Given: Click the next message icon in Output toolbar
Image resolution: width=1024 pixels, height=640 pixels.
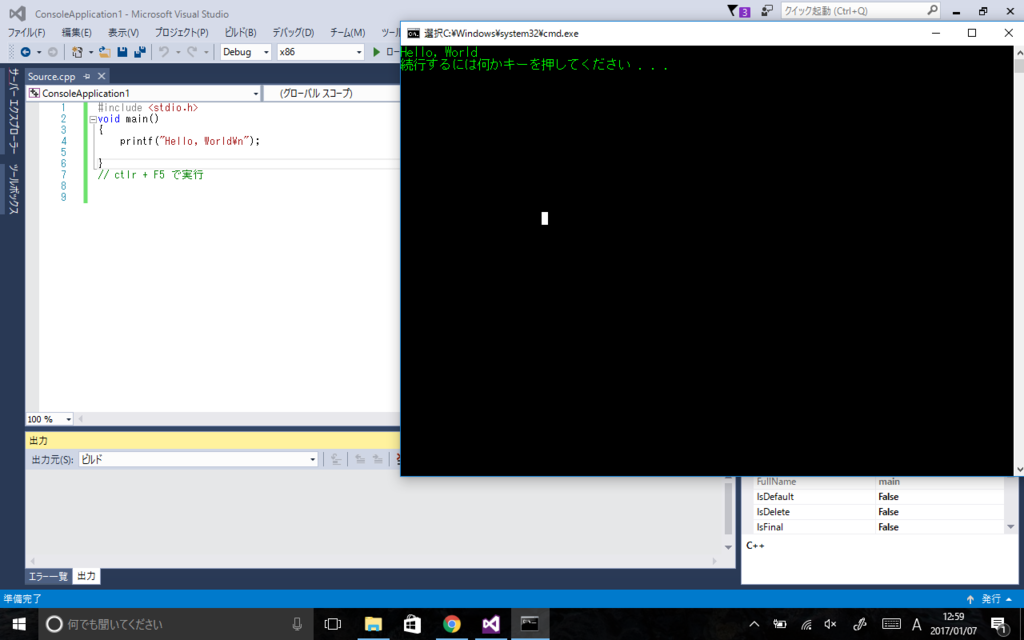Looking at the screenshot, I should 377,460.
